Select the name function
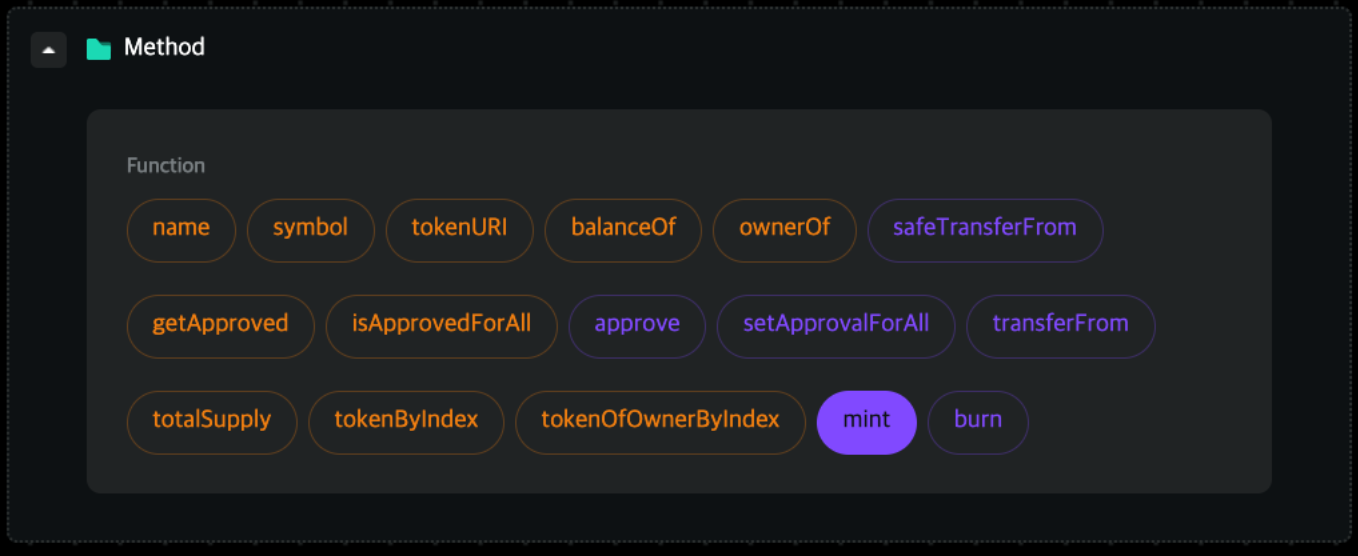Image resolution: width=1358 pixels, height=556 pixels. coord(181,228)
